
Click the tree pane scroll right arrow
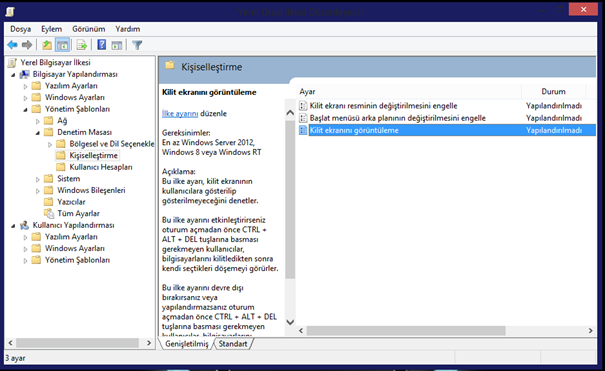click(149, 342)
